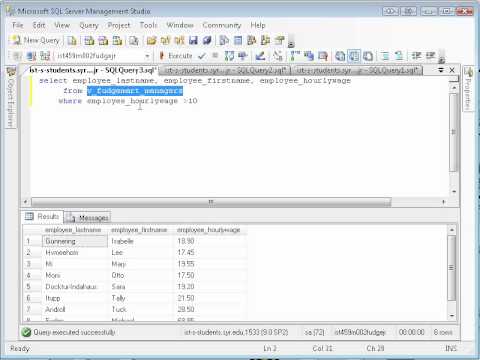Screen dimensions: 480x360
Task: Switch to the SQLQuery1.sql tab
Action: click(x=357, y=70)
